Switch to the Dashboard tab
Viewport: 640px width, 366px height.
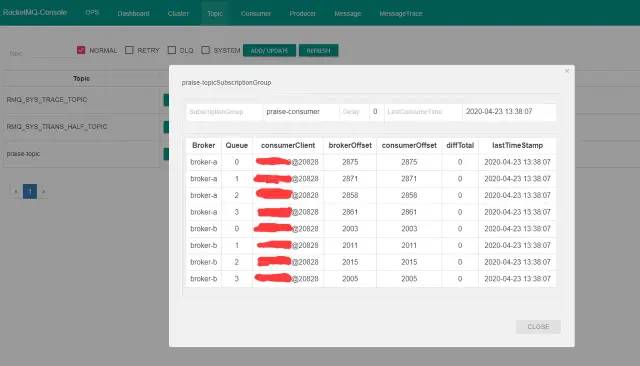133,13
